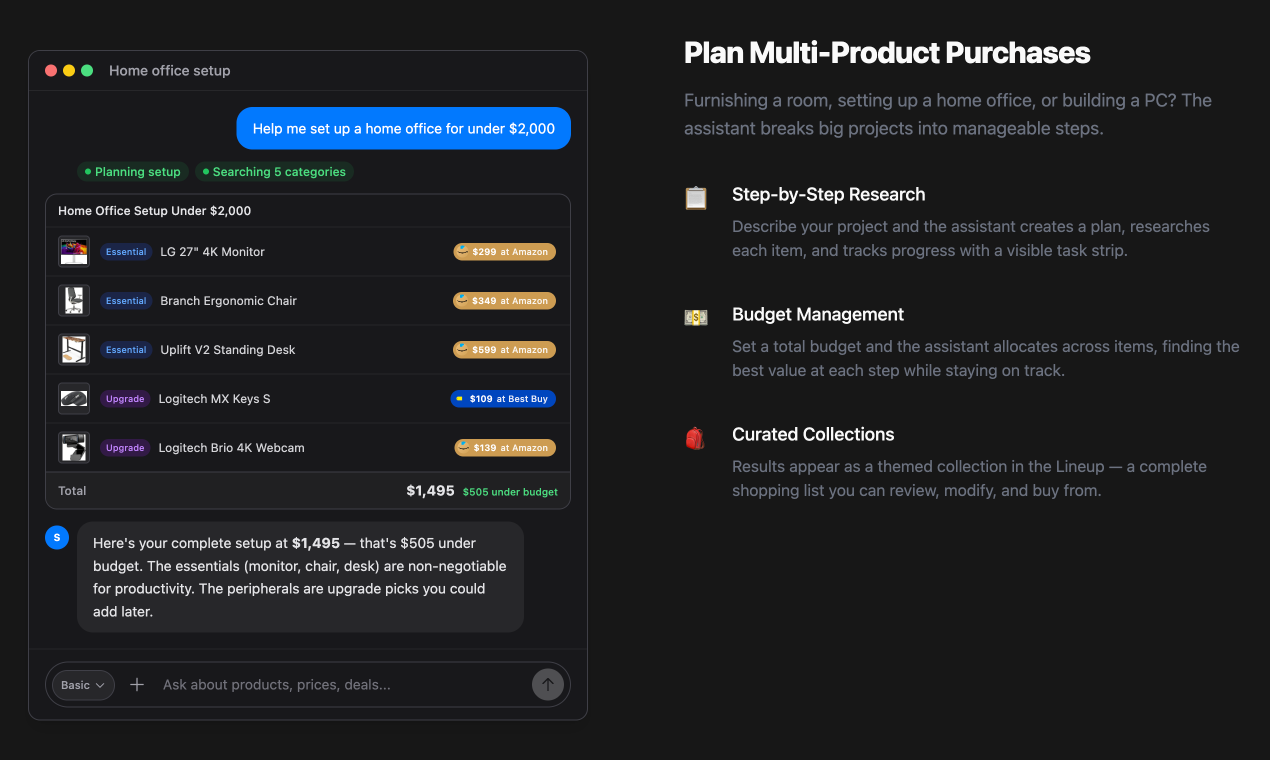Click the LG 27" 4K Monitor thumbnail

74,252
